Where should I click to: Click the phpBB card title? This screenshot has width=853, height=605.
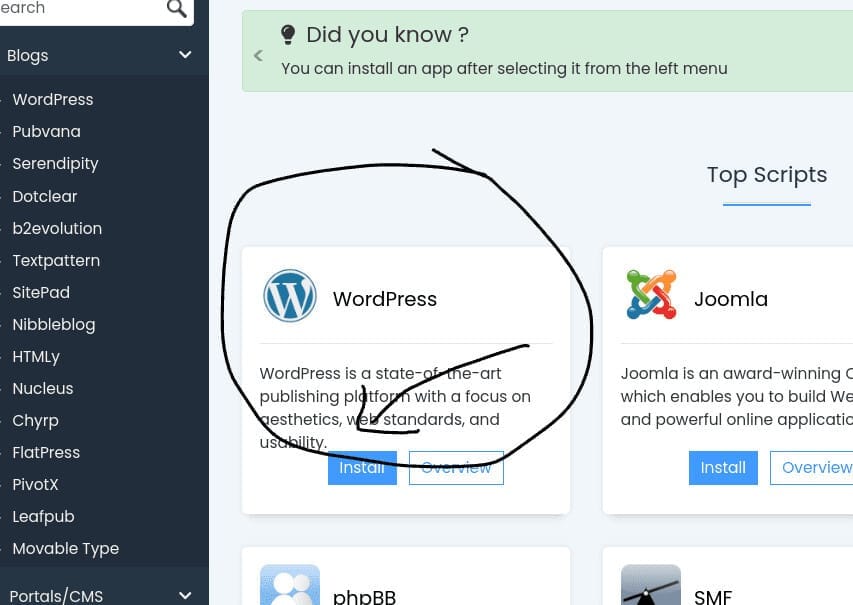(364, 597)
